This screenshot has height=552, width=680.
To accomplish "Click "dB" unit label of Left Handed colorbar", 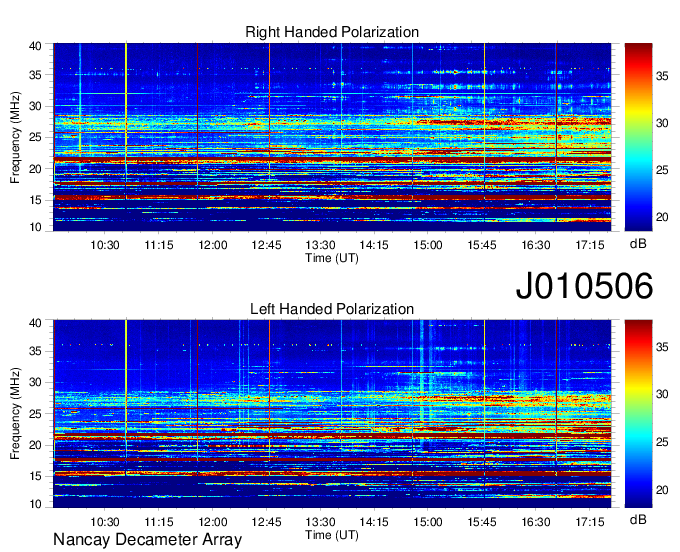I will [638, 519].
